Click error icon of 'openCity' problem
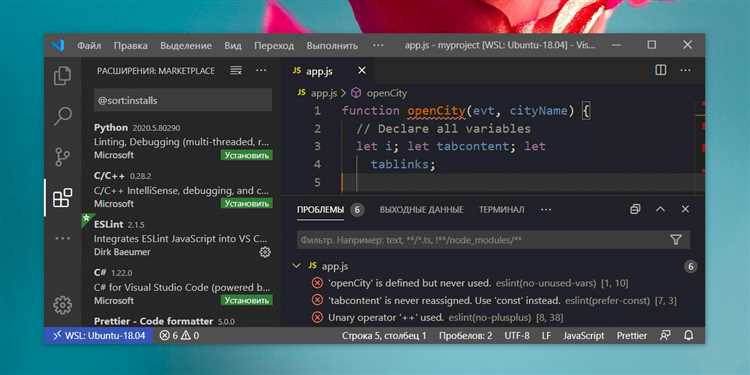The image size is (750, 375). 317,283
